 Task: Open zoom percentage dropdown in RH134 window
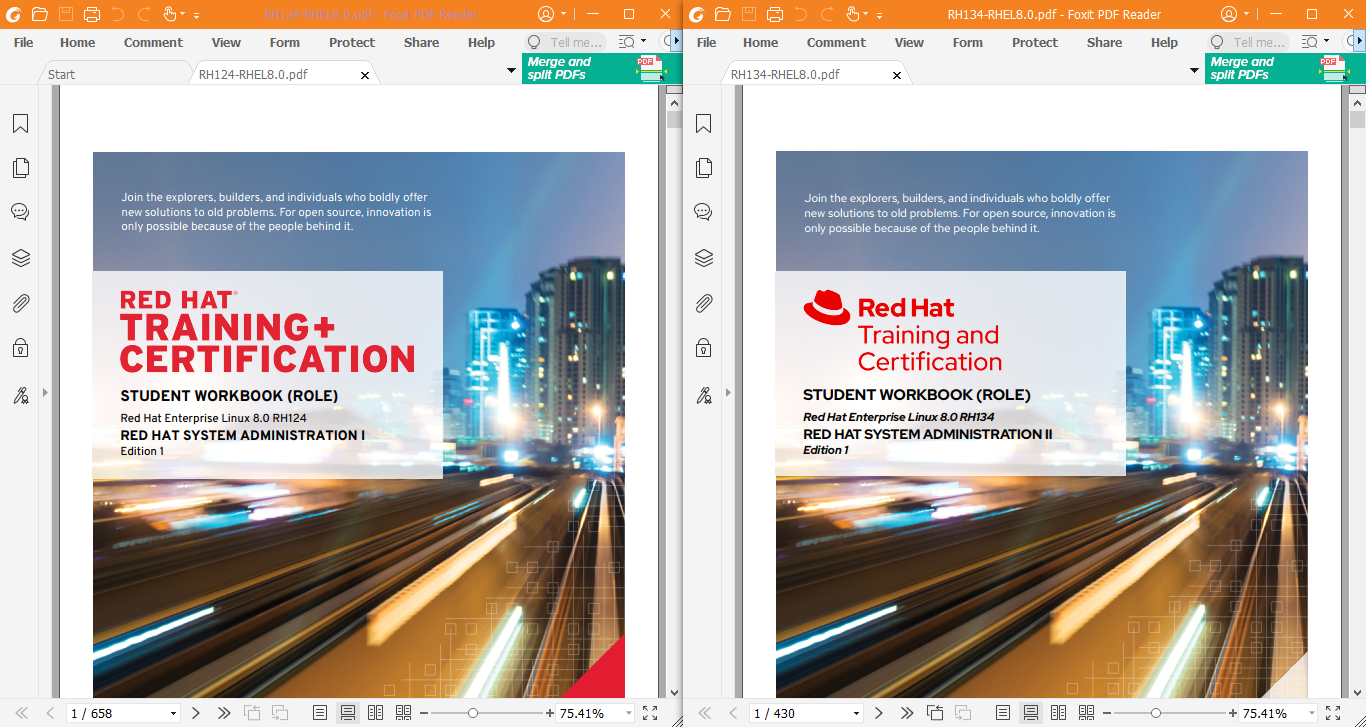pos(1311,714)
